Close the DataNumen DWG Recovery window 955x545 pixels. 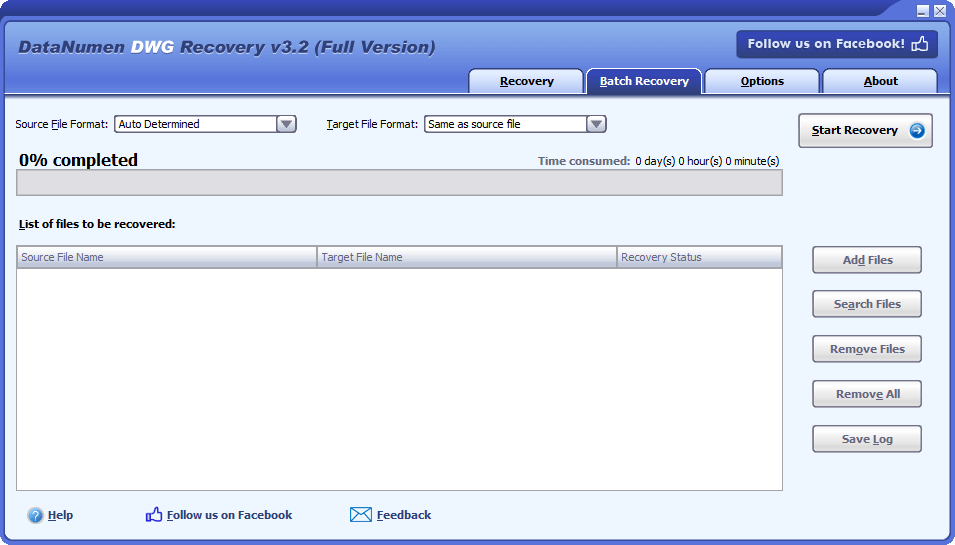point(940,11)
